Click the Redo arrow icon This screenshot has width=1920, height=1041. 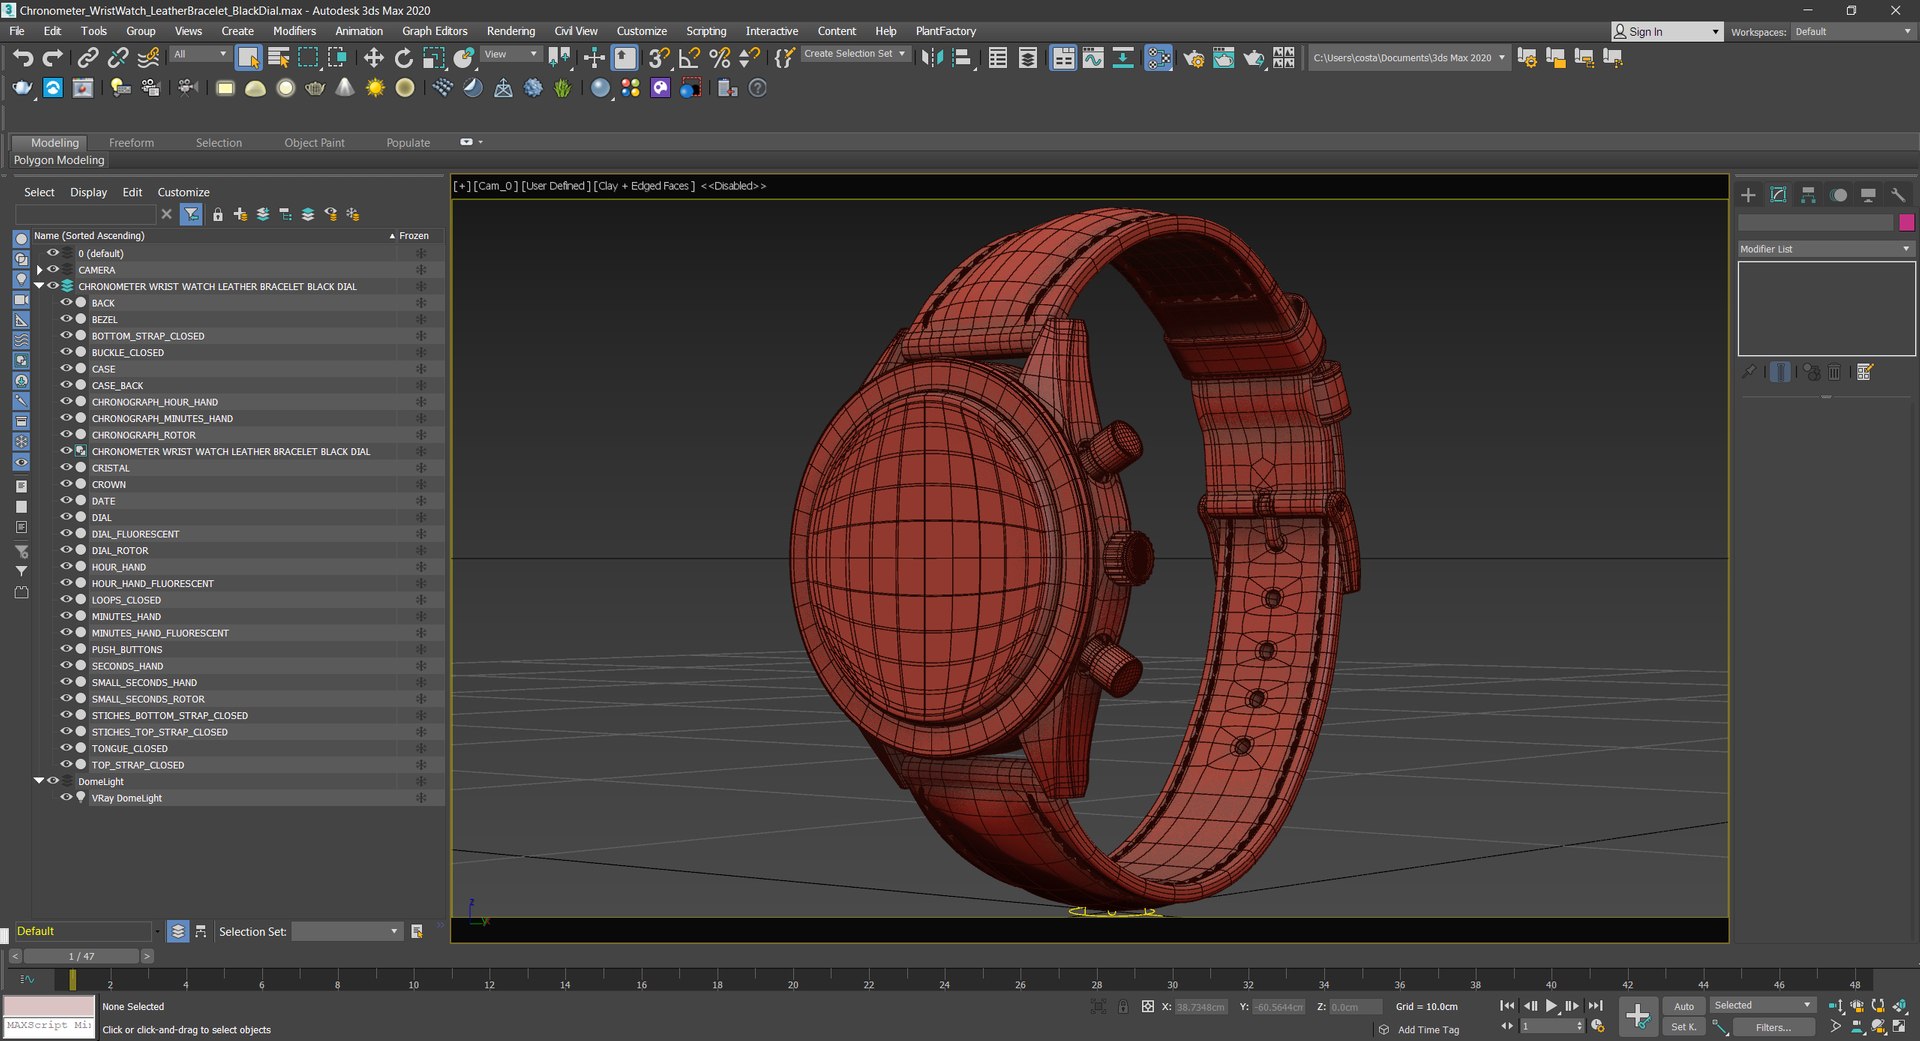coord(53,58)
